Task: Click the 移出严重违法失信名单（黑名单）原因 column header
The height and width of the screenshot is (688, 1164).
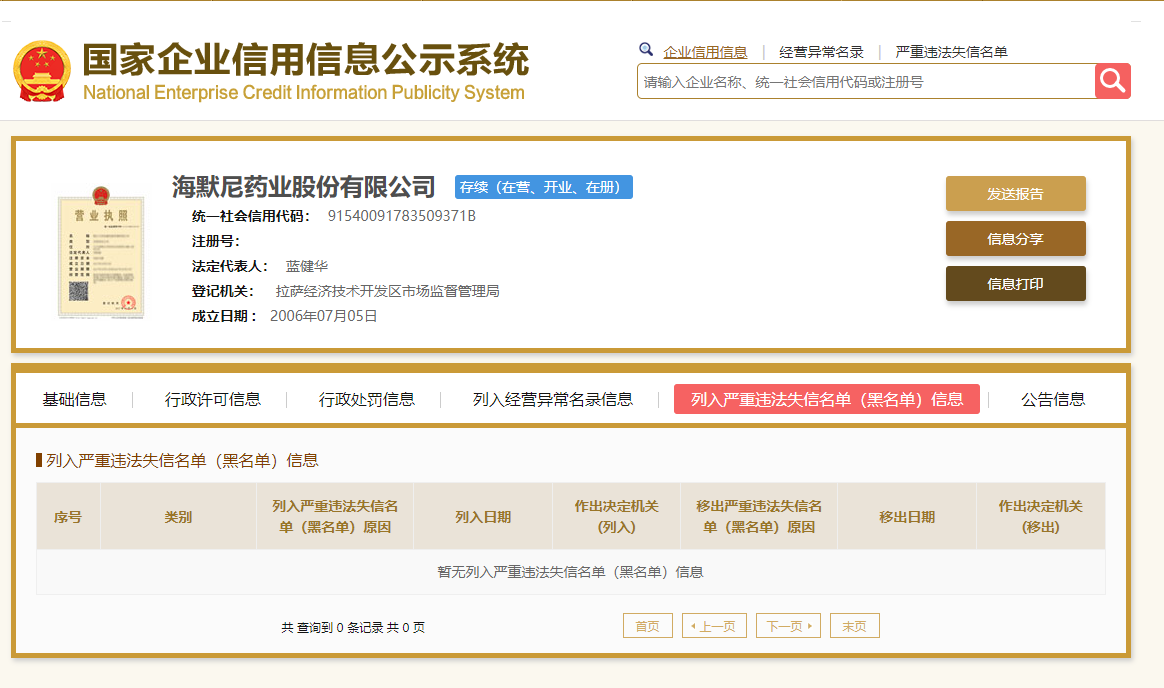Action: (x=759, y=517)
